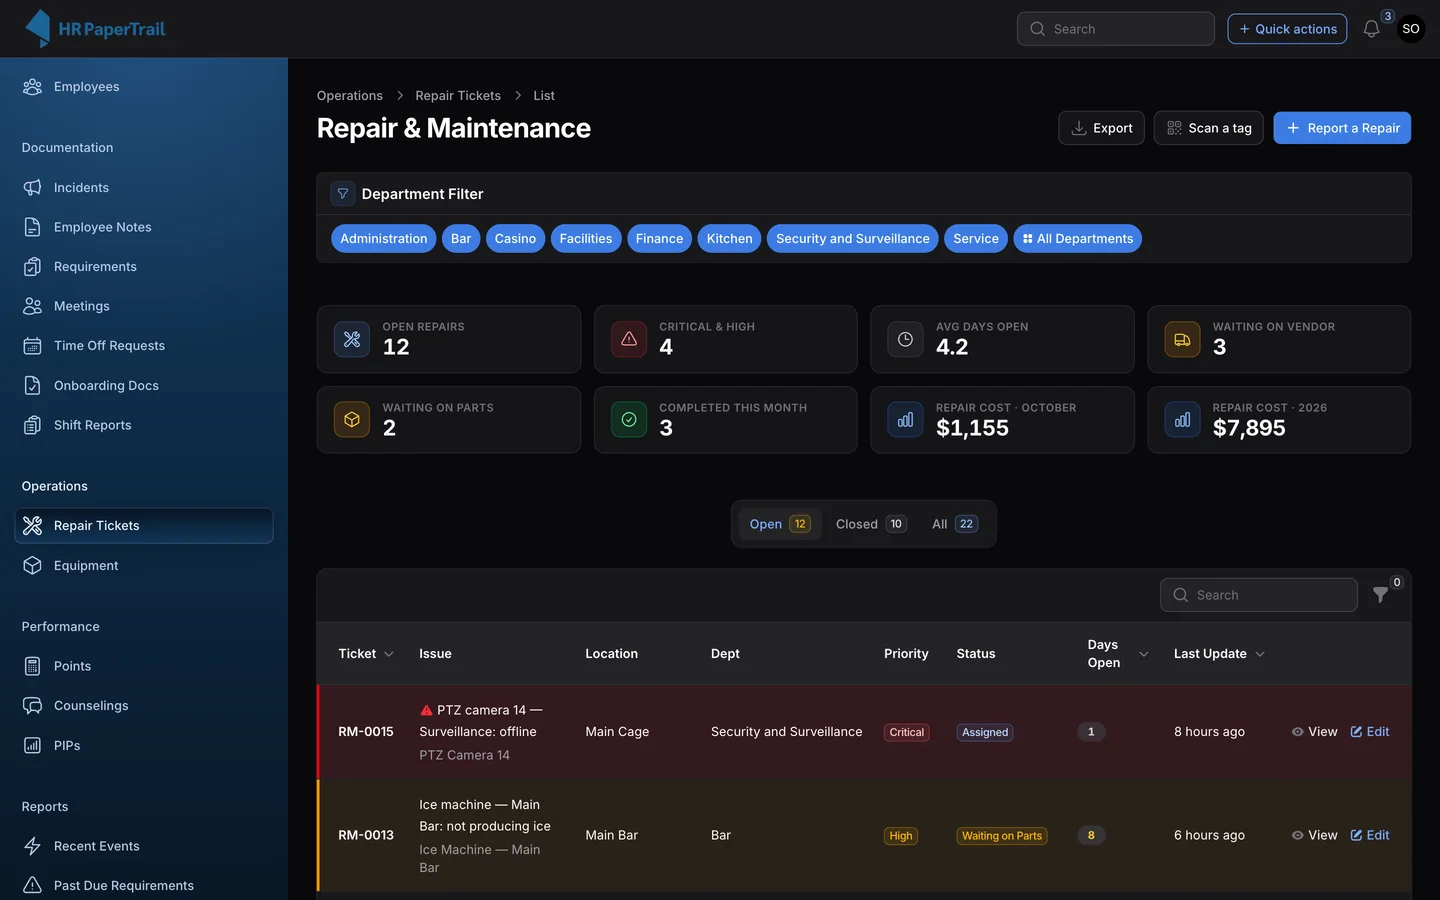Screen dimensions: 1440x900
Task: Click the Equipment cube icon
Action: pos(32,566)
